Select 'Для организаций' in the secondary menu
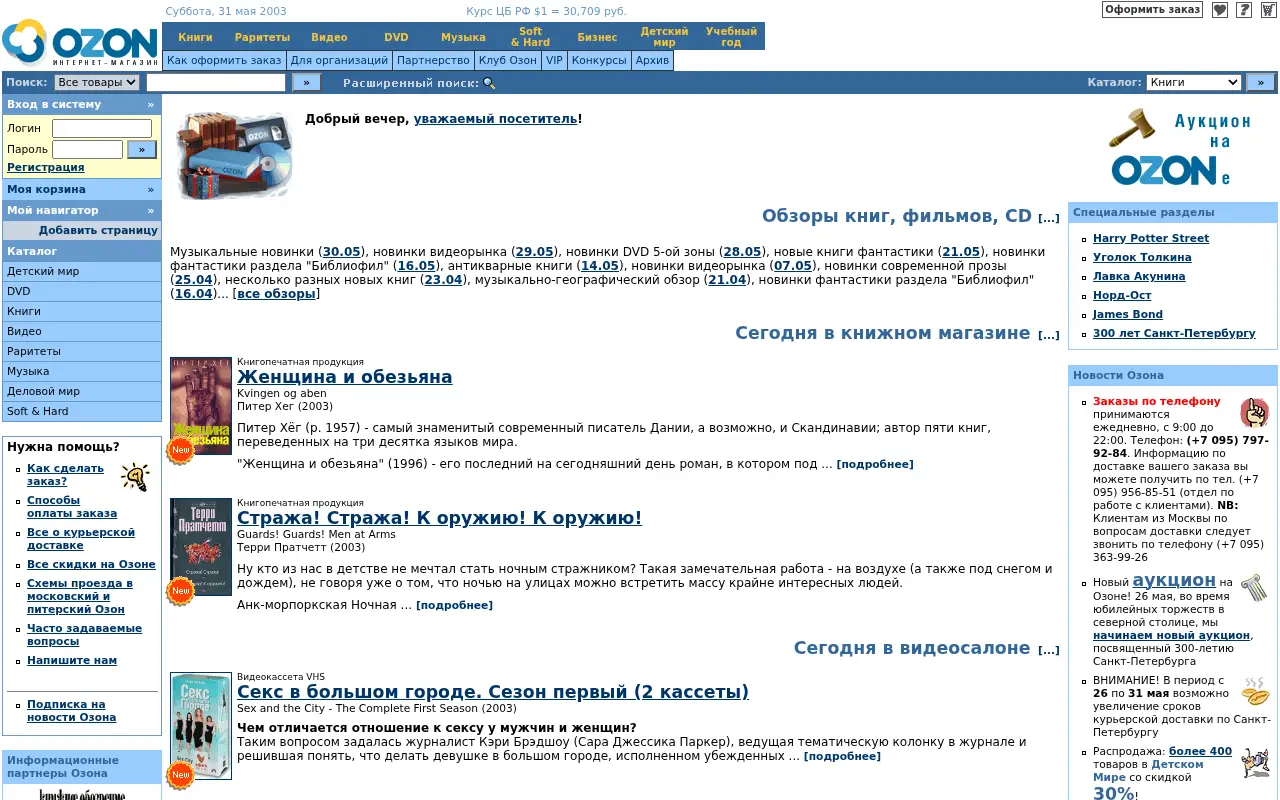1280x800 pixels. (339, 61)
